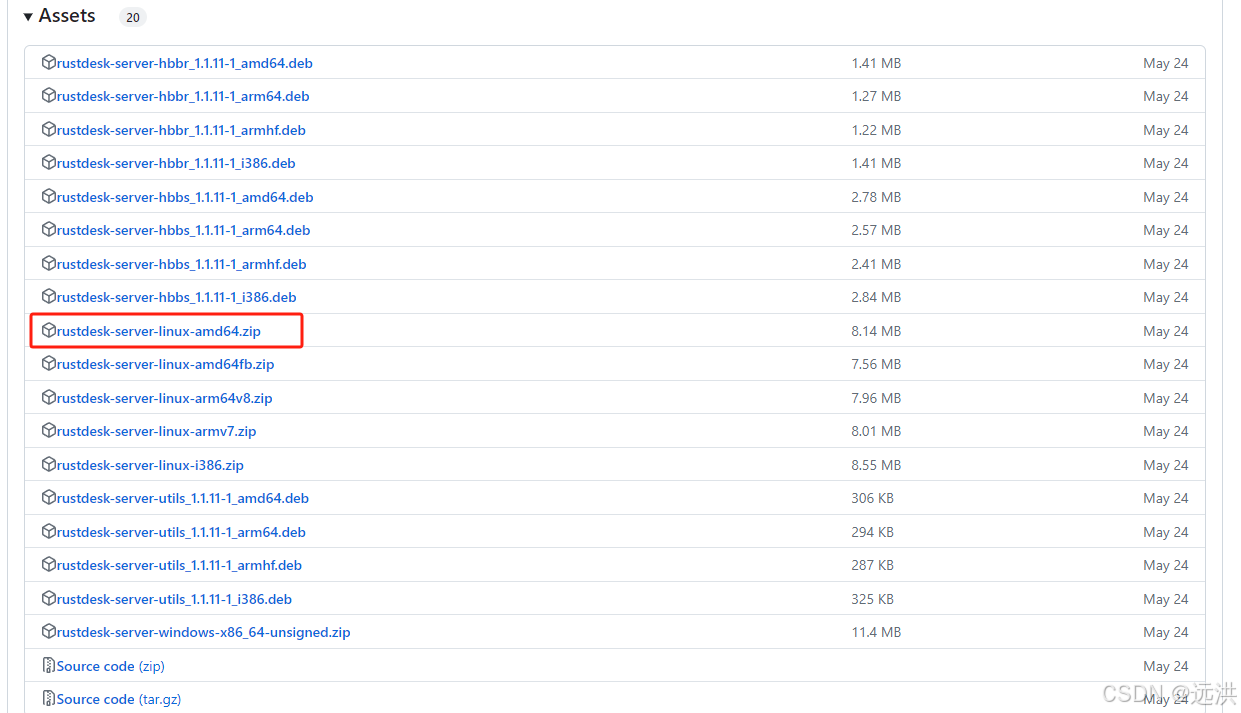1241x713 pixels.
Task: Click package icon for utils_1.1.11-1_i386.deb
Action: (49, 598)
